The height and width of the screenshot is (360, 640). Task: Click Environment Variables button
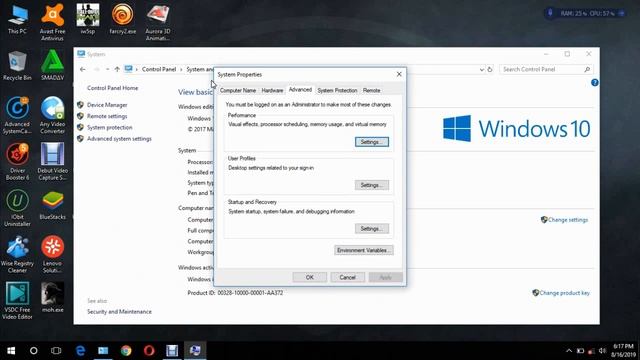[x=364, y=250]
